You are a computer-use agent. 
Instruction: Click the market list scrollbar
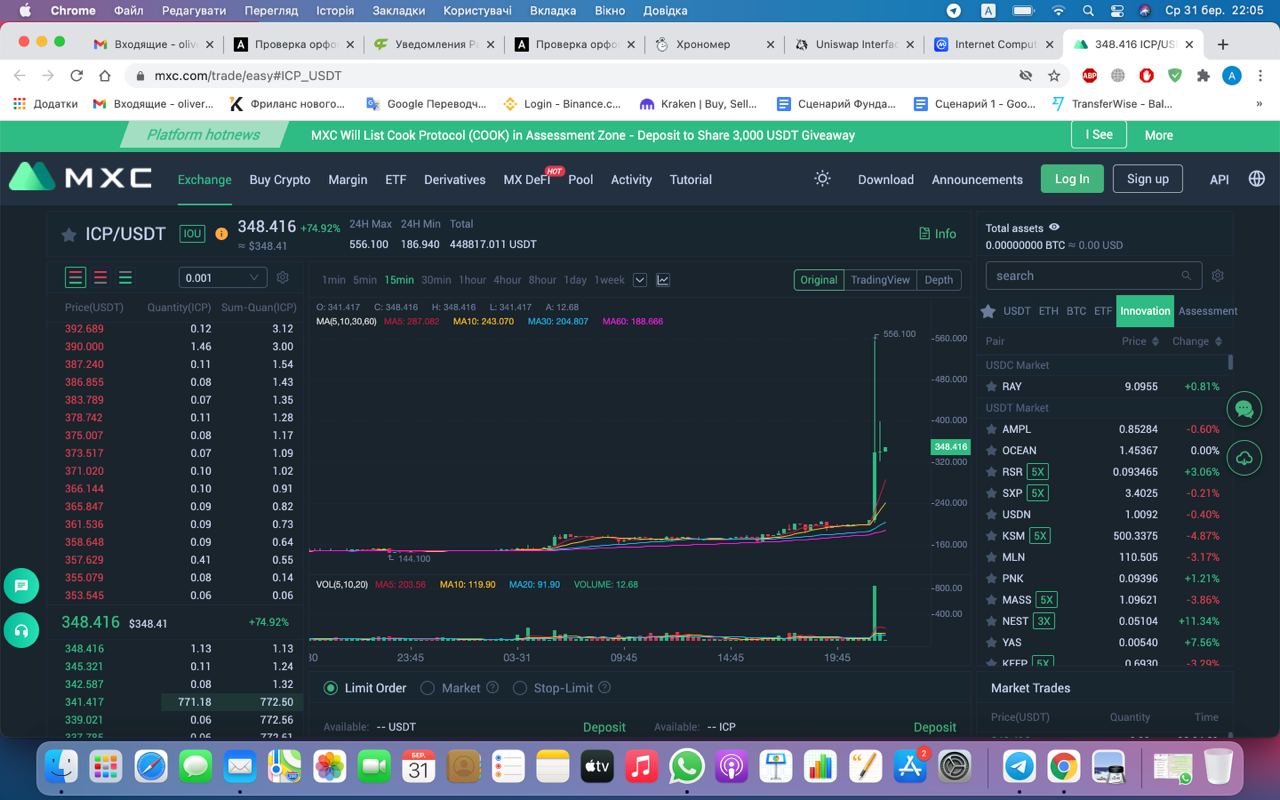1230,362
